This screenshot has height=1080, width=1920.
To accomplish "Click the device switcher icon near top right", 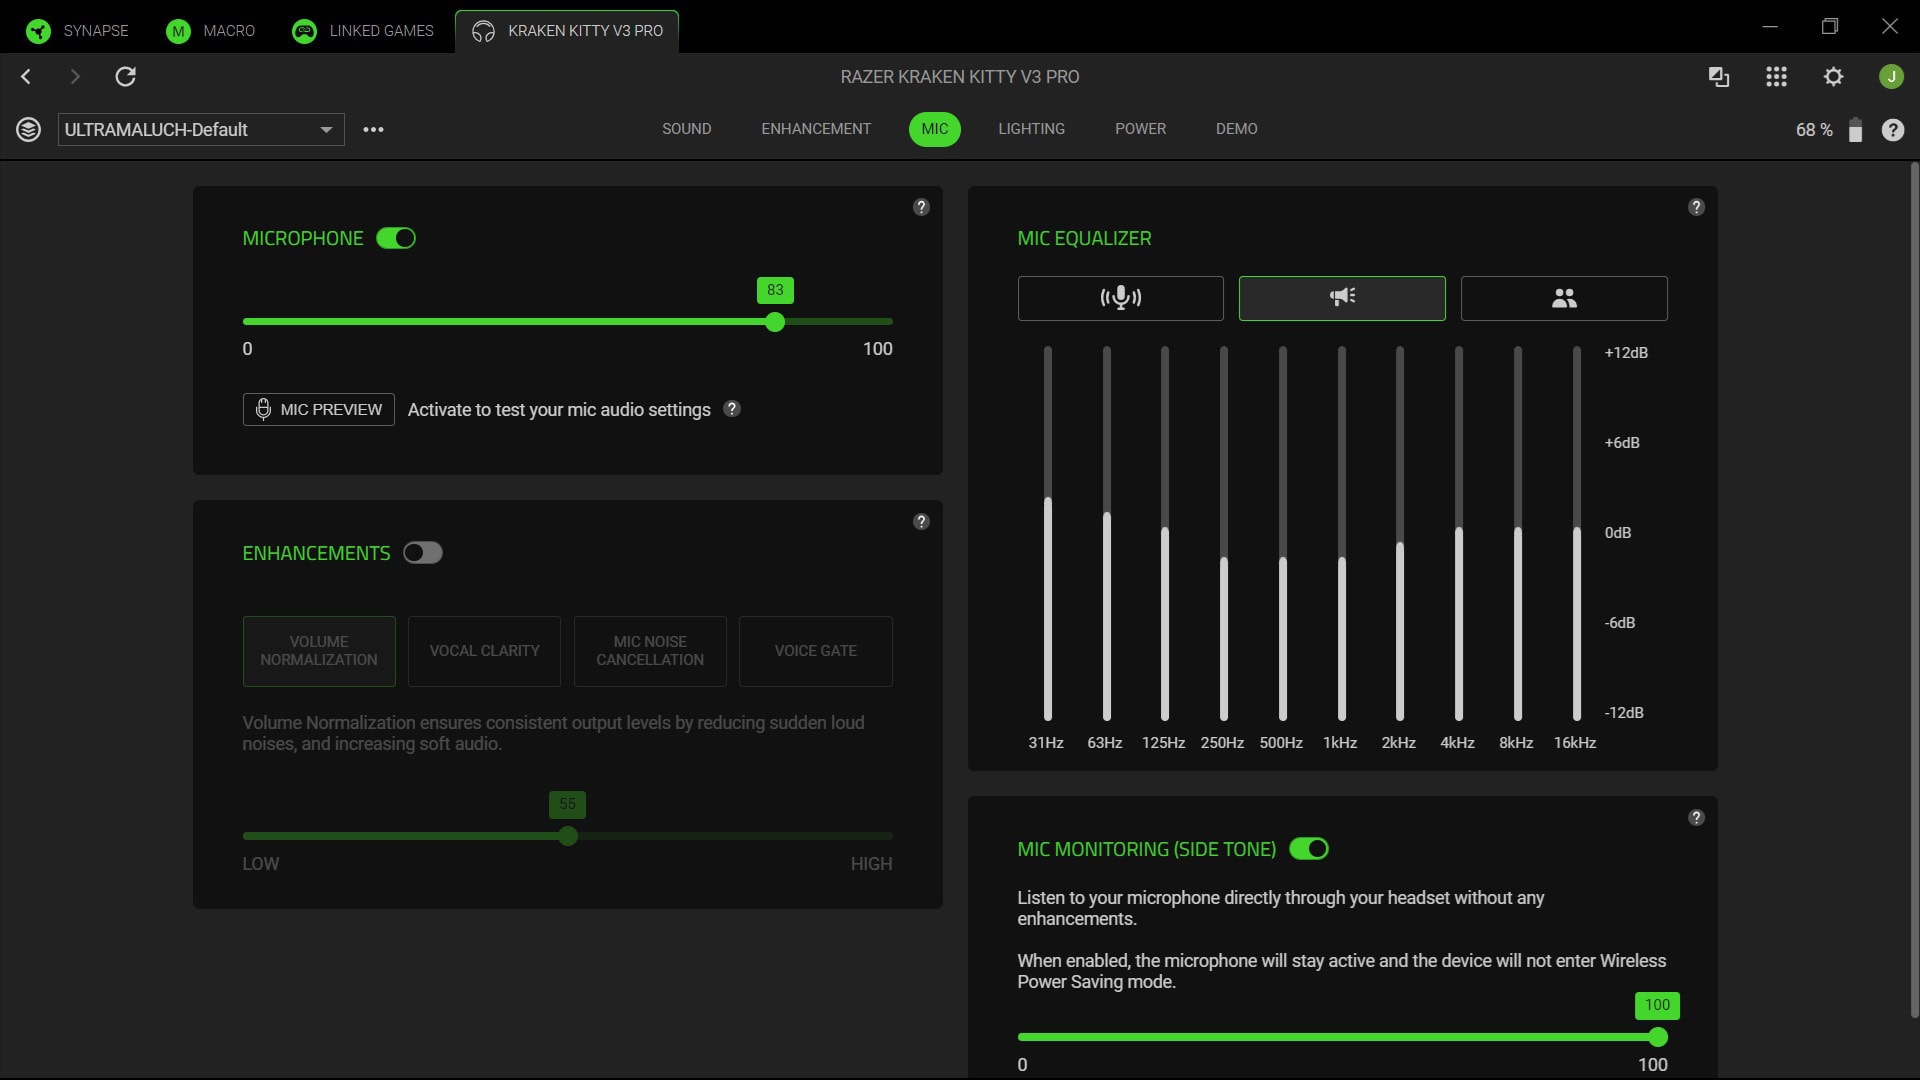I will (x=1719, y=76).
